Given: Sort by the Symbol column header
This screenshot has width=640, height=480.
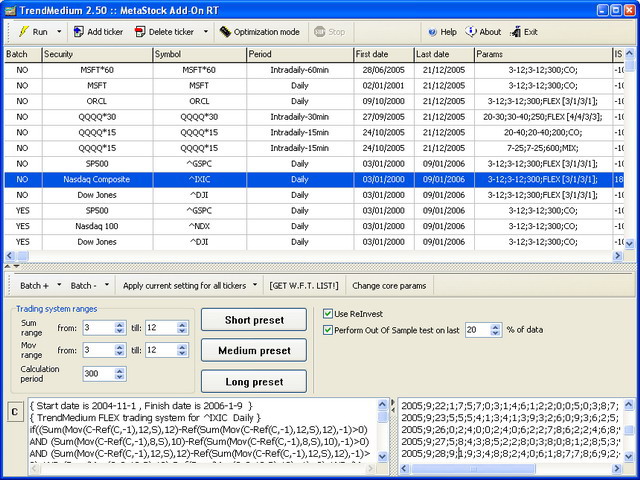Looking at the screenshot, I should point(200,54).
